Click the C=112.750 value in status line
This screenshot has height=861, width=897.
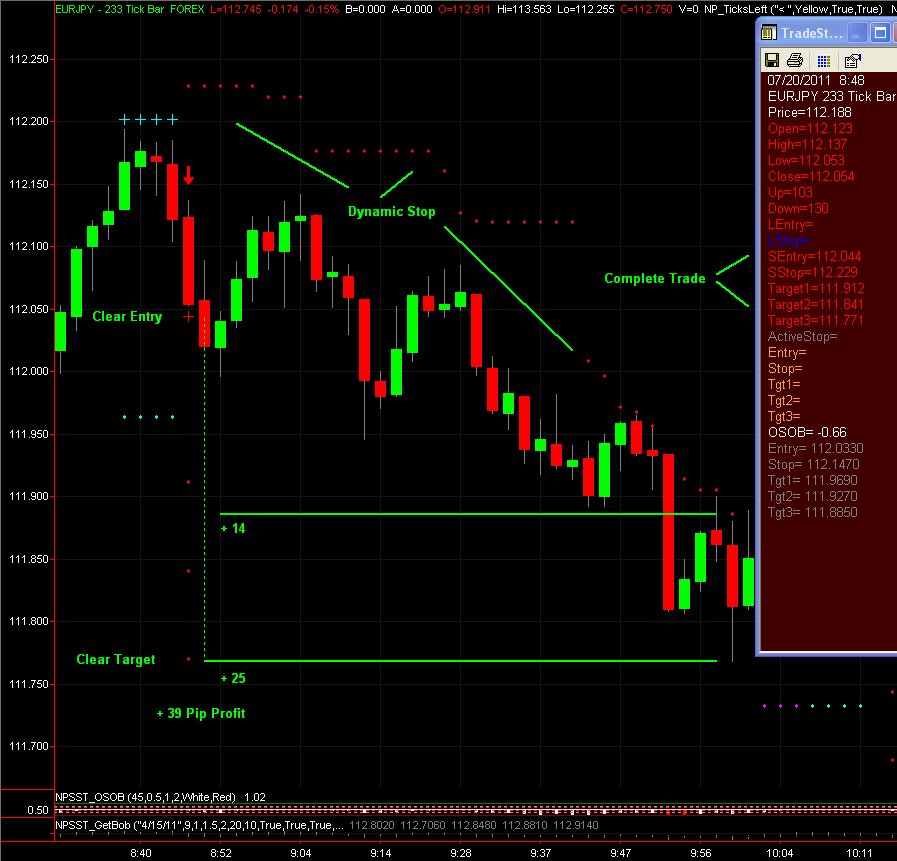646,9
